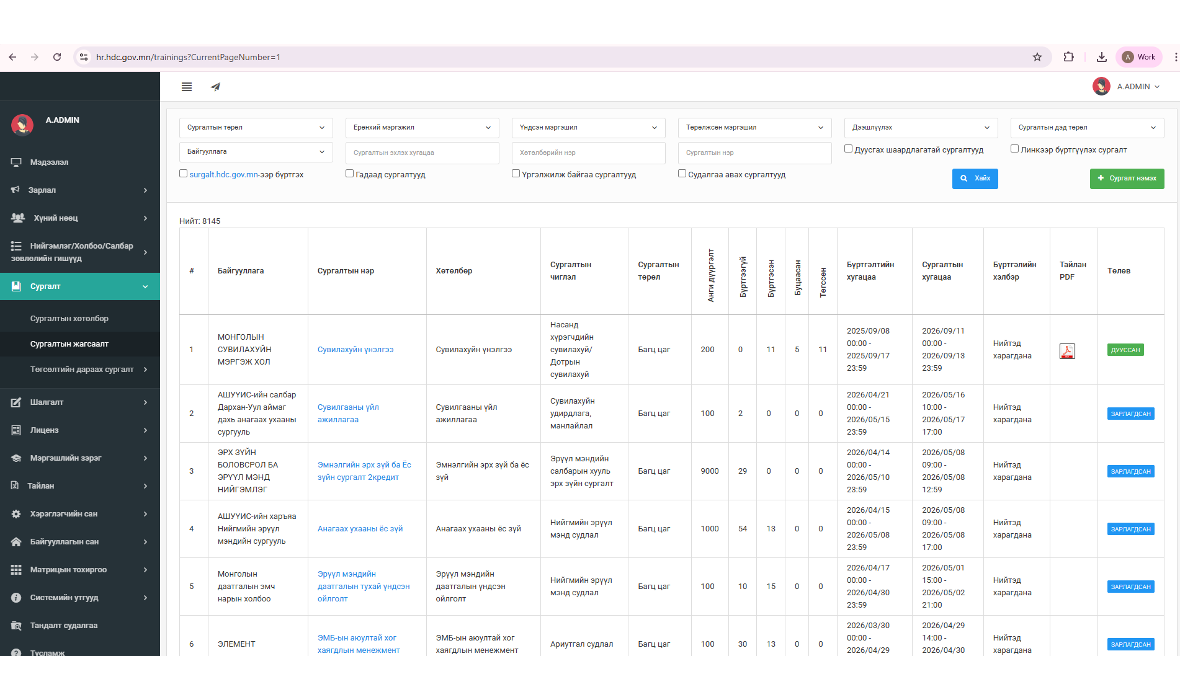Open the Тусламж sidebar item
The image size is (1180, 700).
coord(80,652)
